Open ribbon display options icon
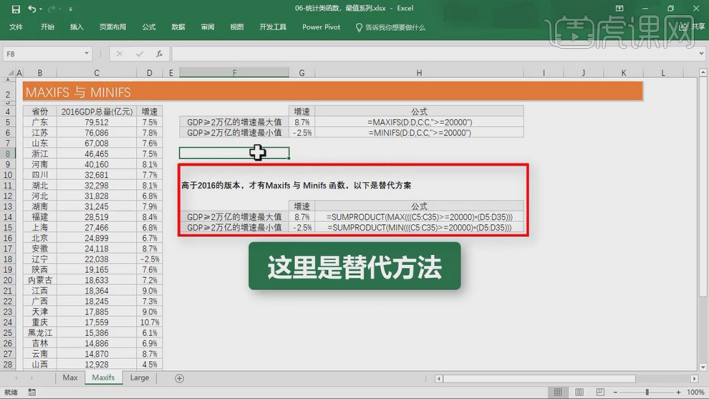This screenshot has width=709, height=399. (619, 8)
